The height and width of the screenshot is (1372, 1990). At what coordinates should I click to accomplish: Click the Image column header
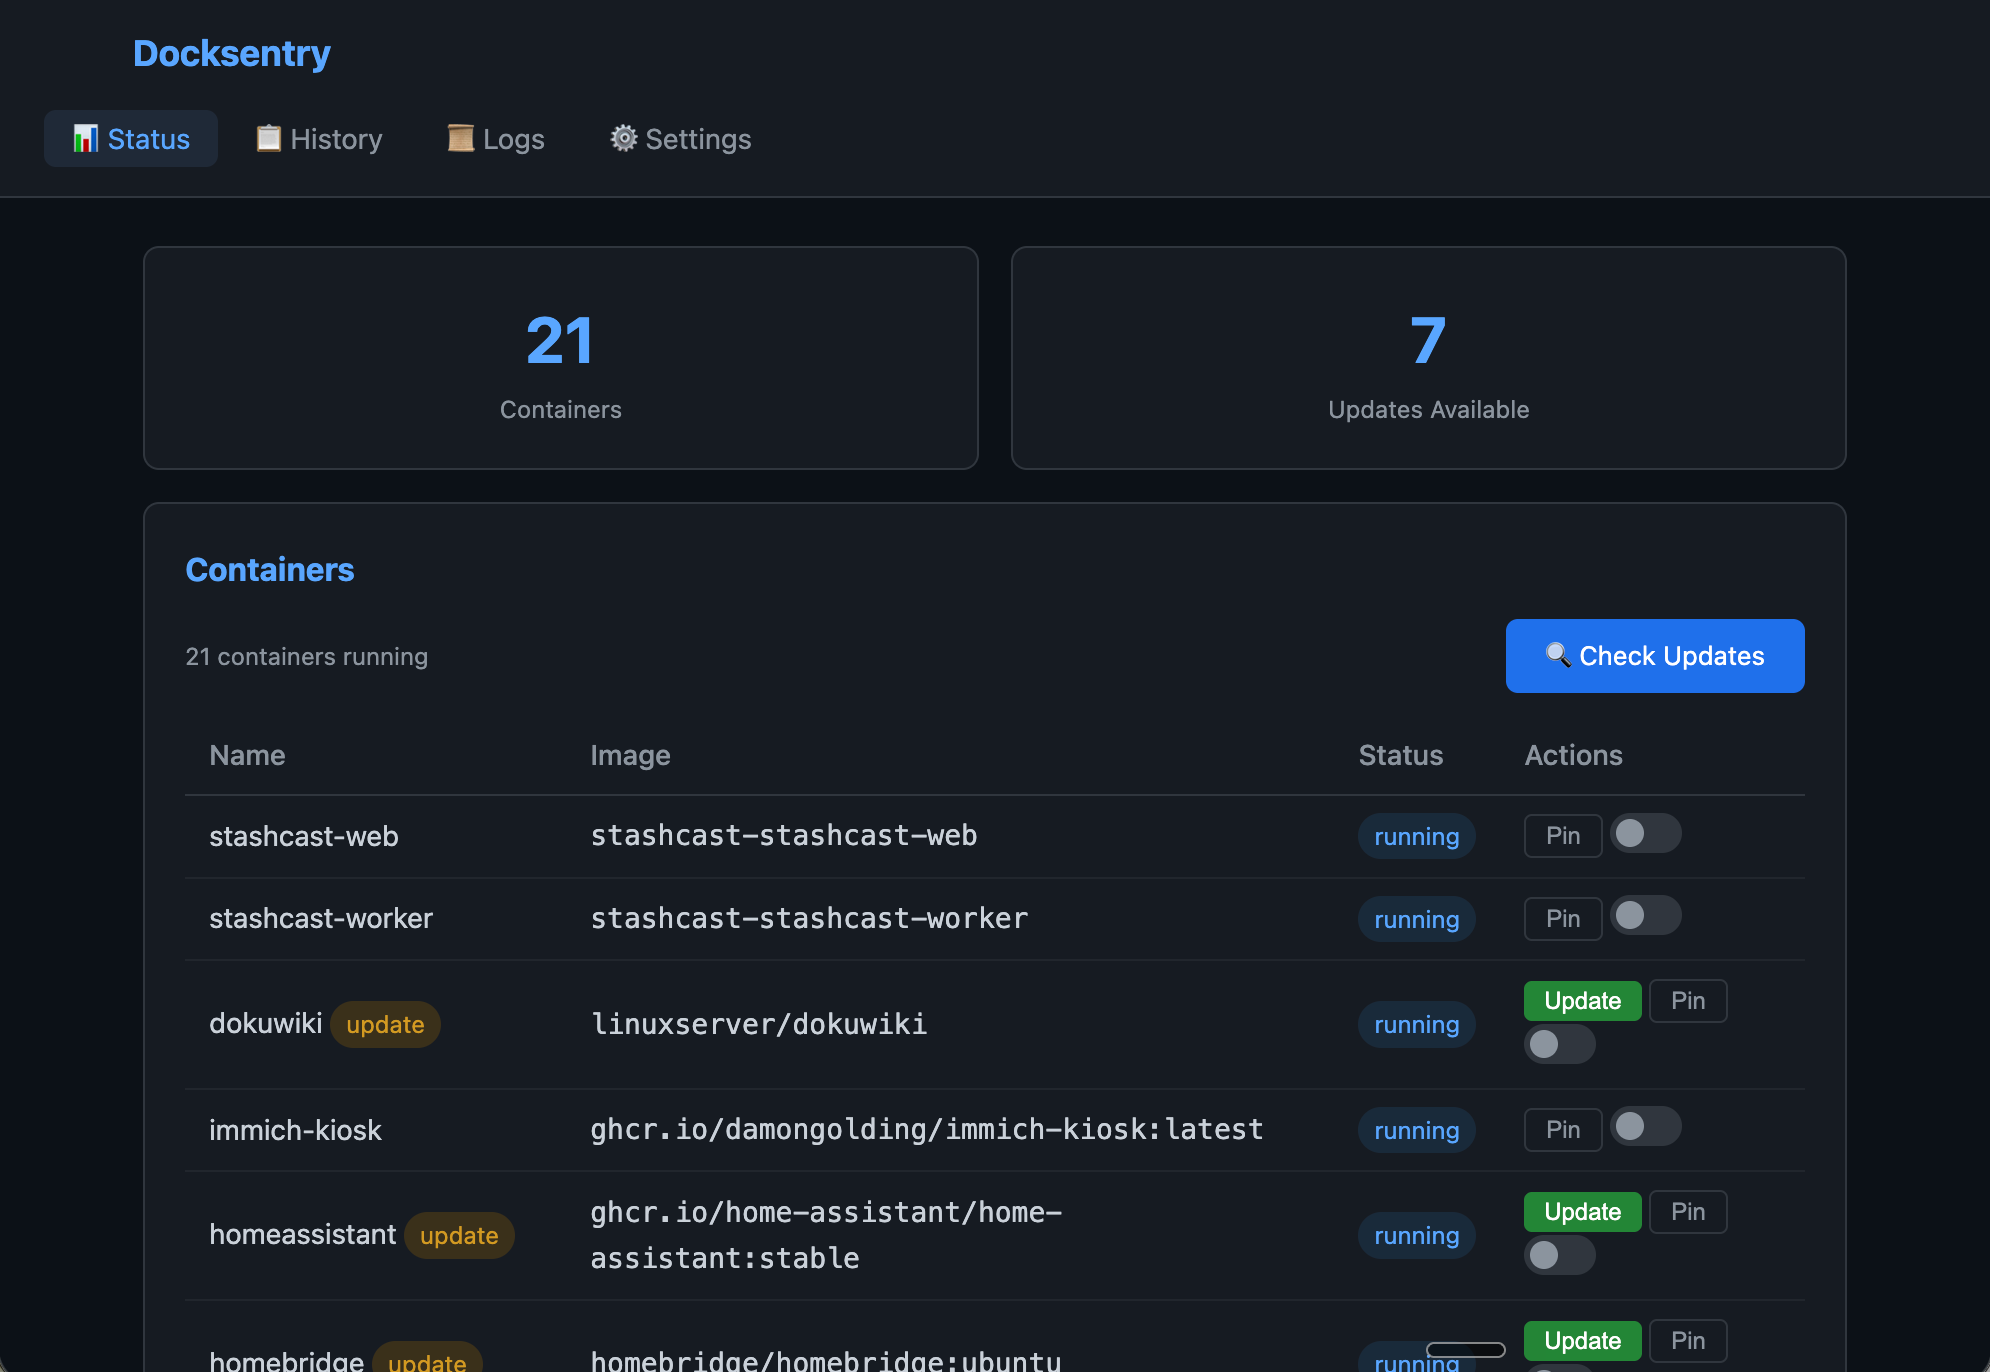pyautogui.click(x=630, y=755)
